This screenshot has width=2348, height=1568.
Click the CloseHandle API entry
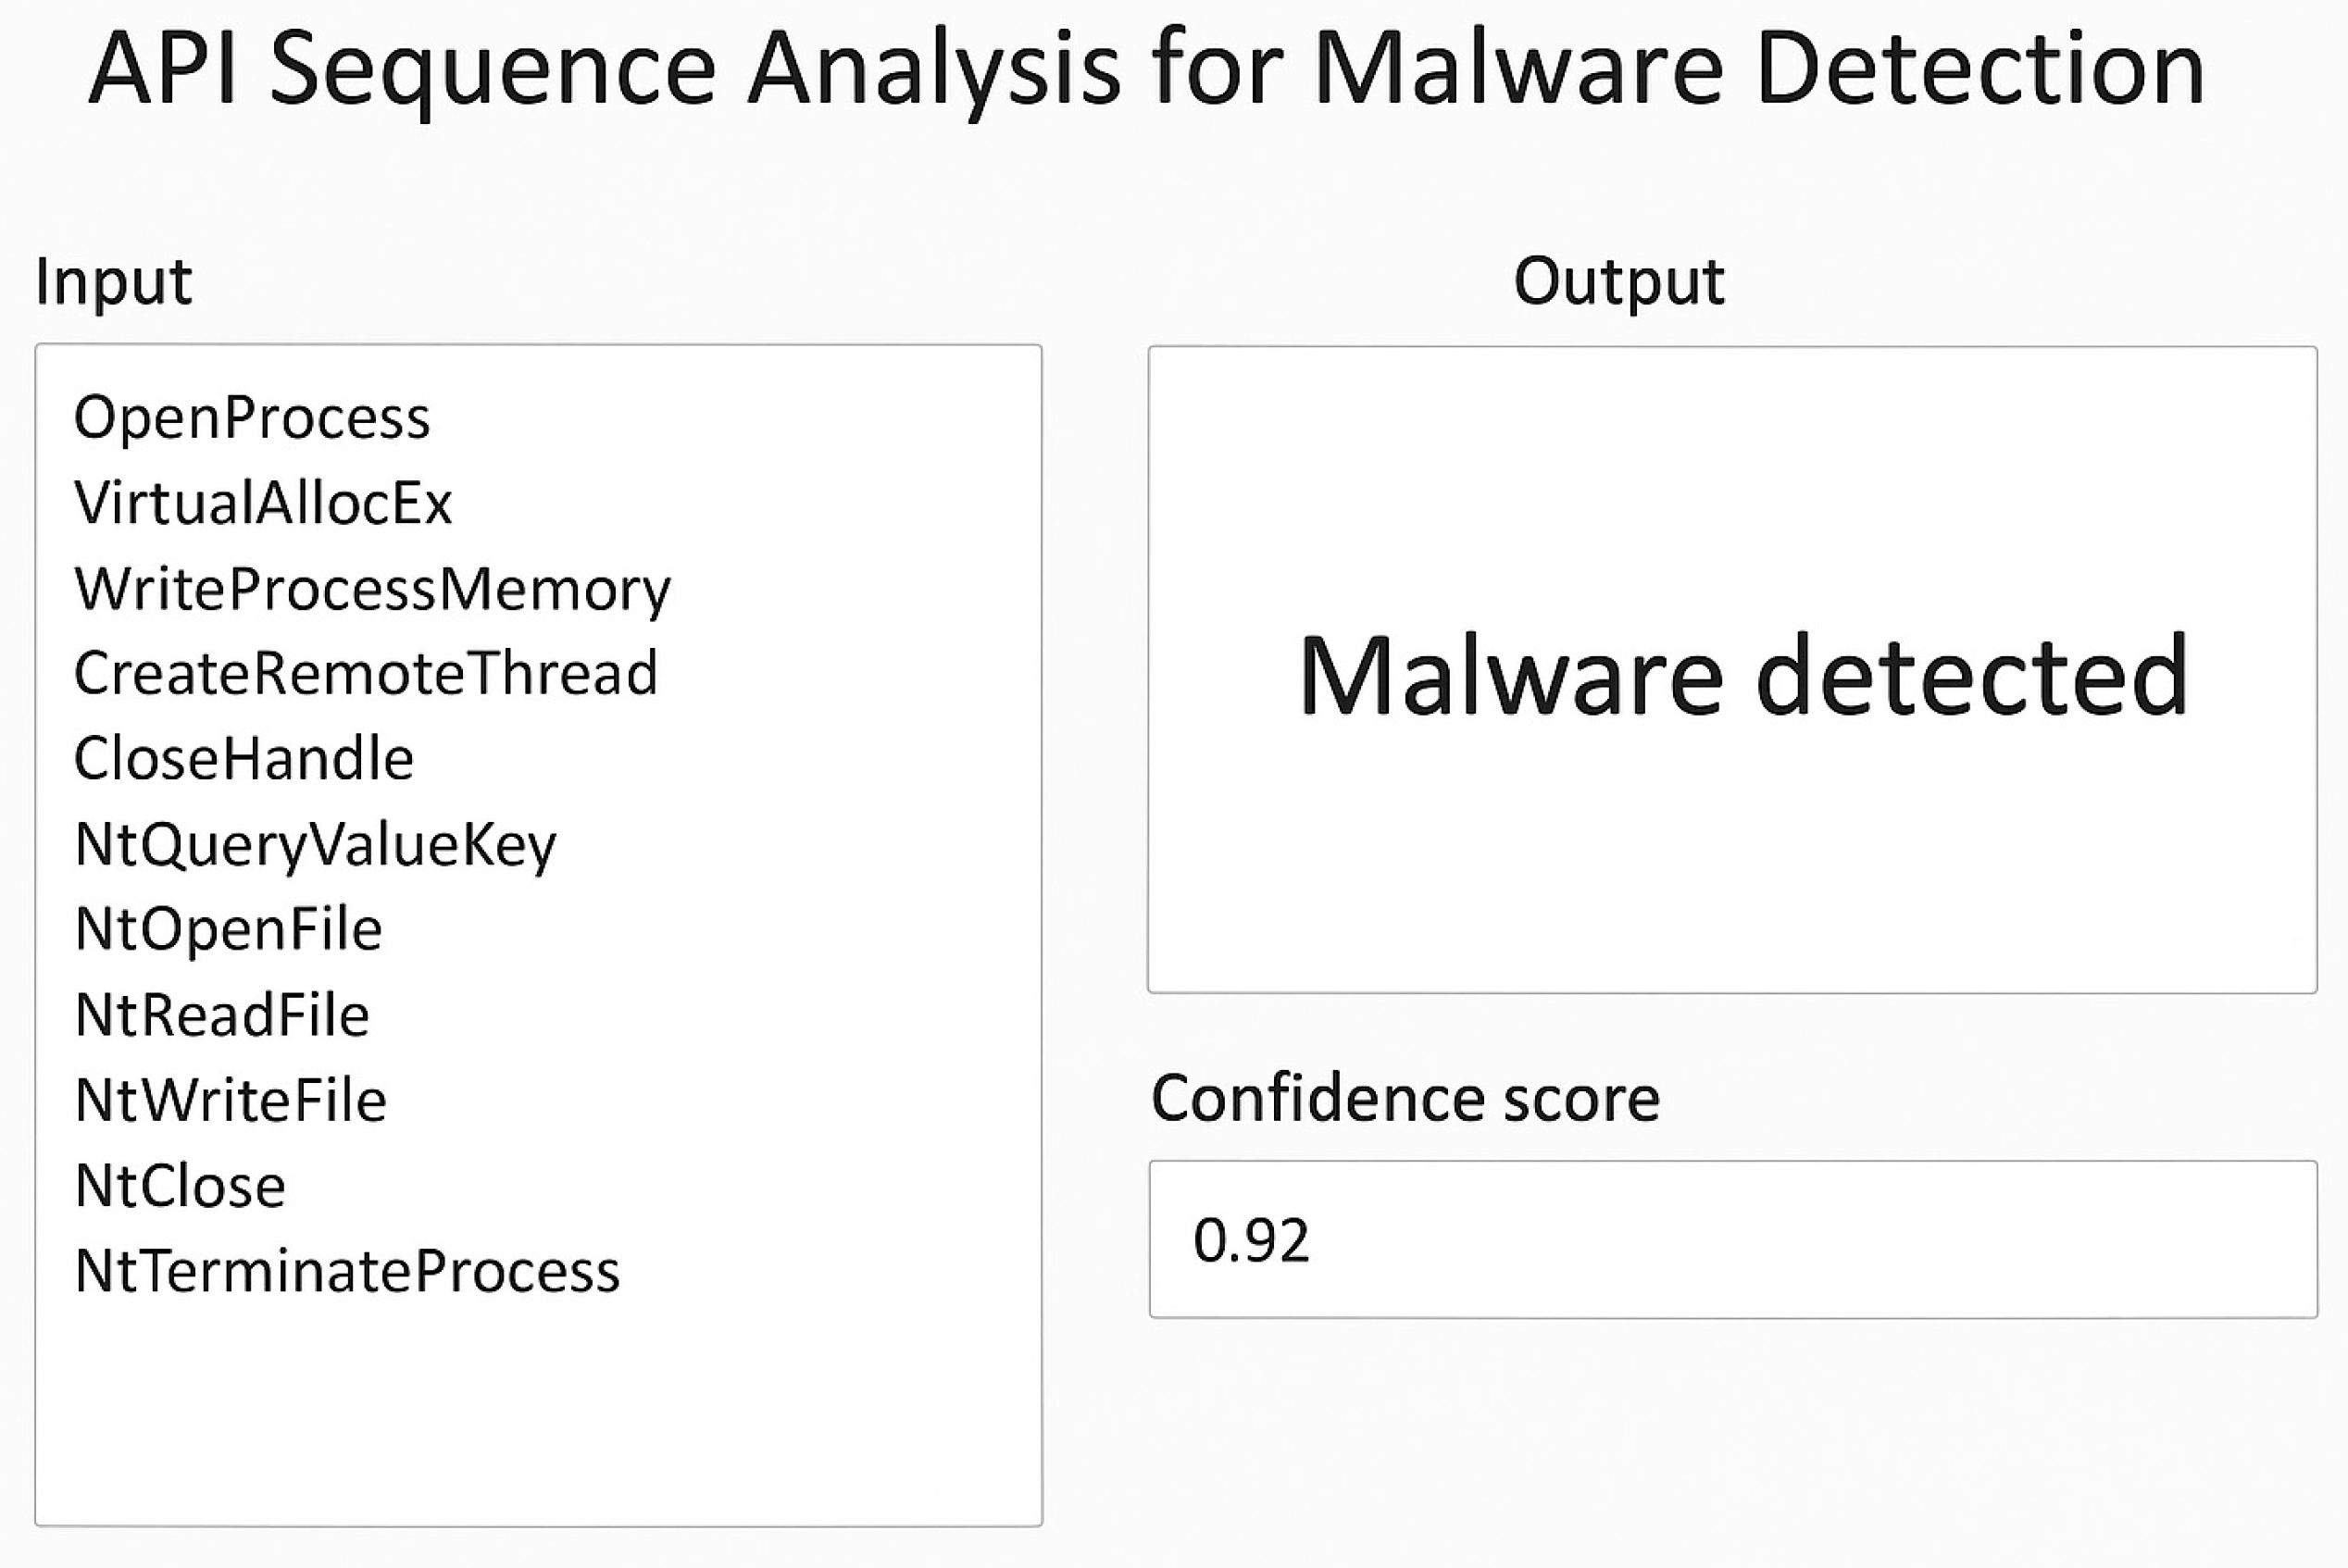click(244, 759)
